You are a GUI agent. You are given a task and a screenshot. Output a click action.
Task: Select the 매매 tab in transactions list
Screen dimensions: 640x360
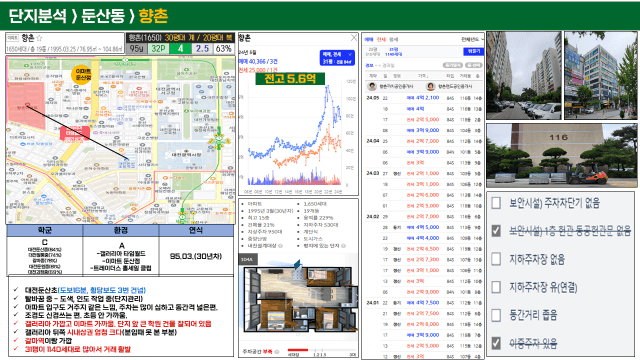click(369, 40)
